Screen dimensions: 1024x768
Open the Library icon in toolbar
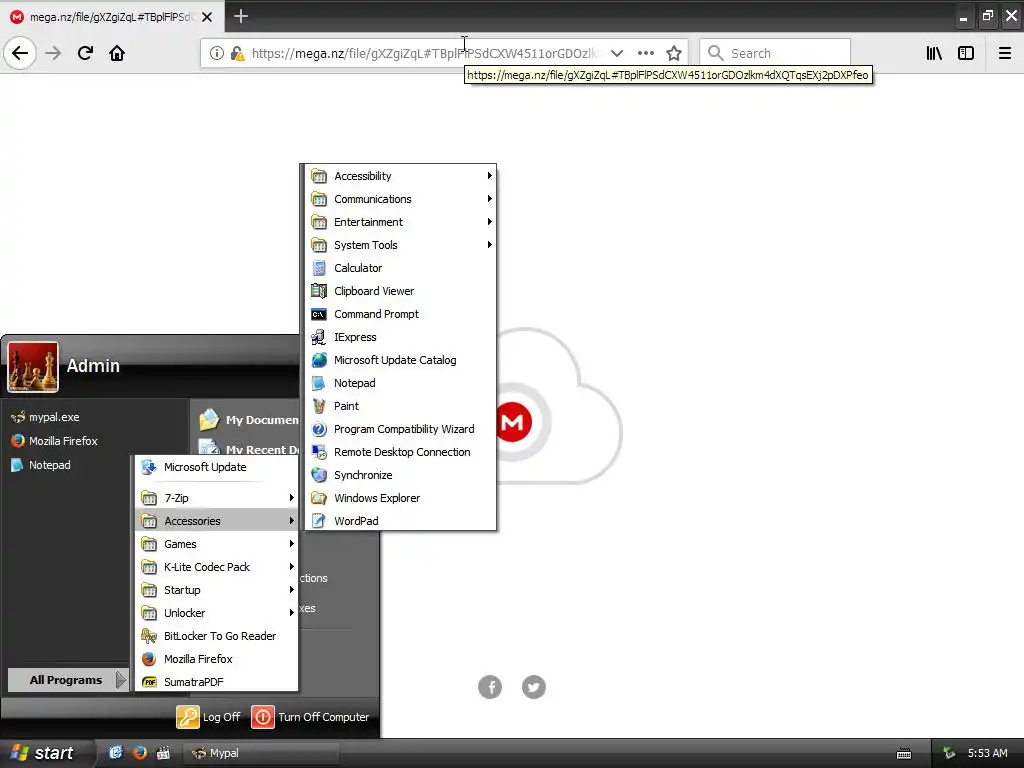tap(934, 53)
